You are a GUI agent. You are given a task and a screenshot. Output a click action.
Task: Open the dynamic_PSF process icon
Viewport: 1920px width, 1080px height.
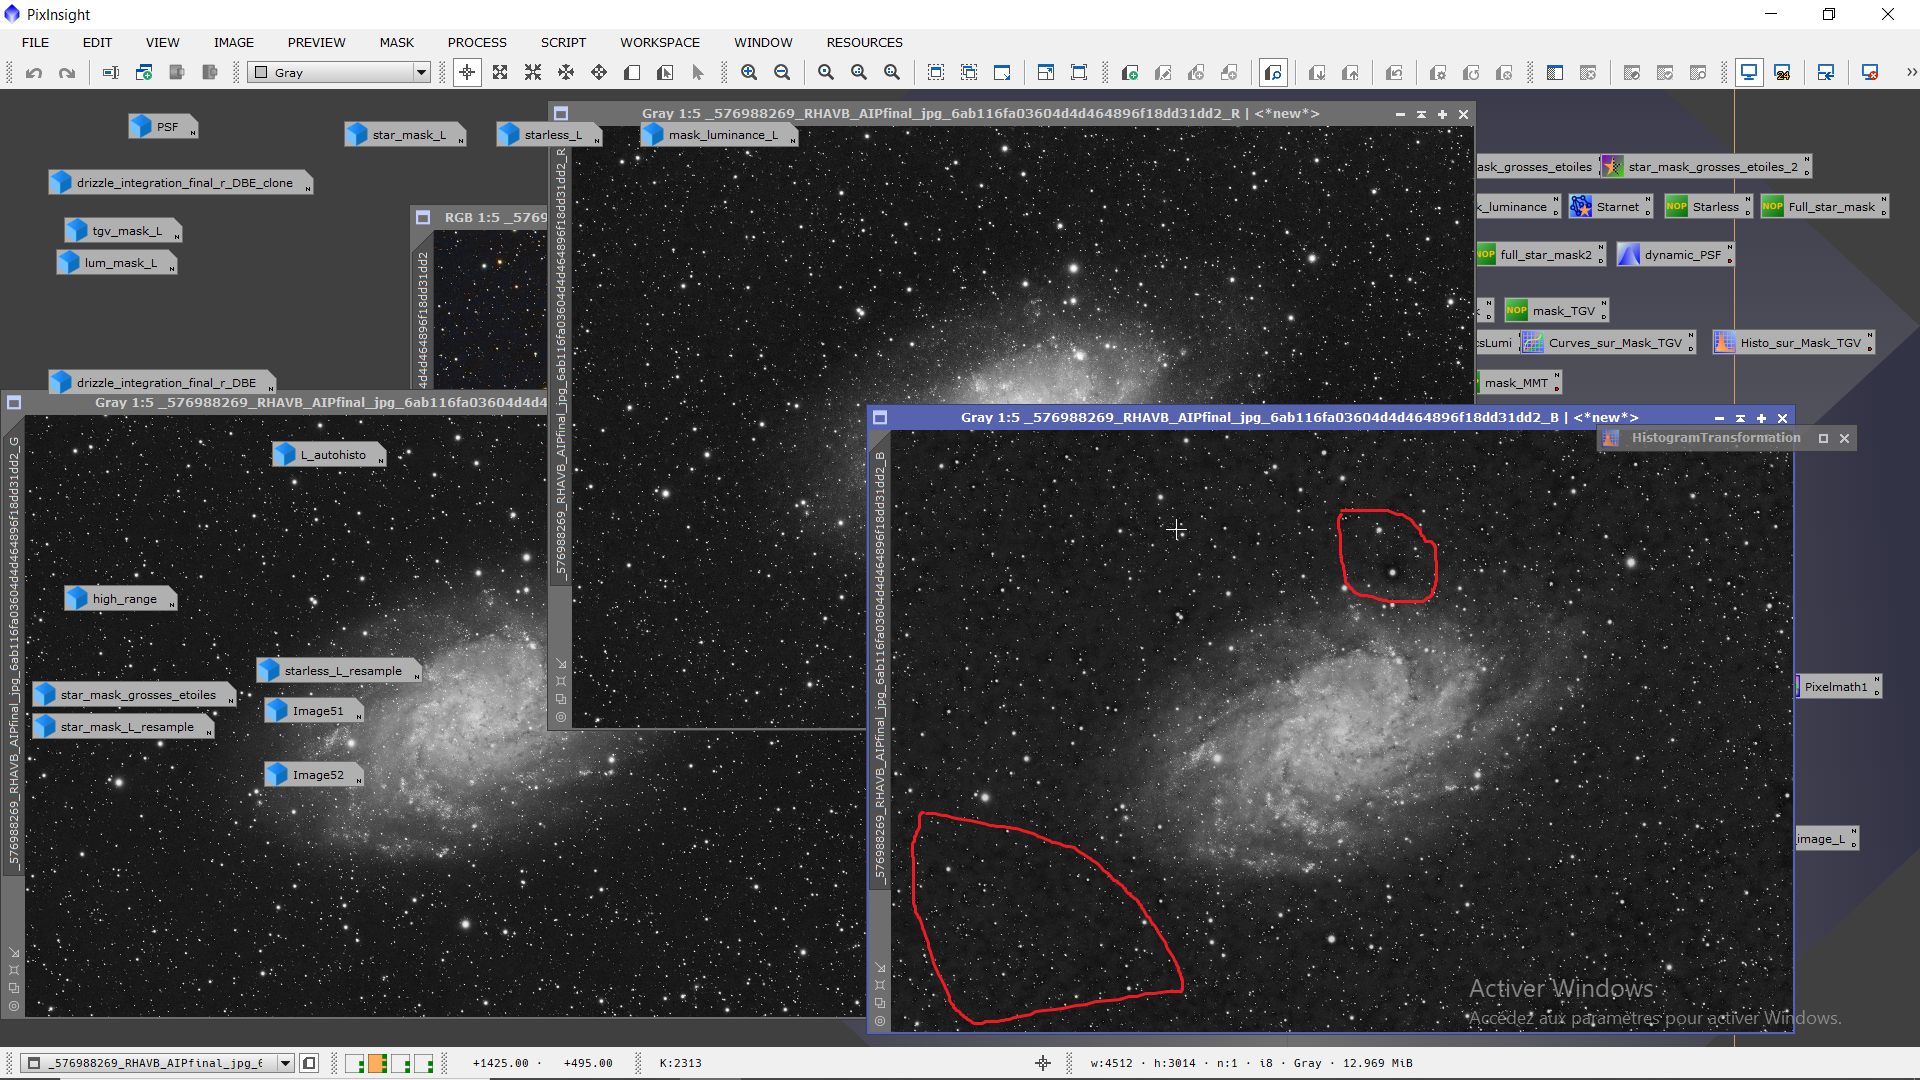(1674, 255)
